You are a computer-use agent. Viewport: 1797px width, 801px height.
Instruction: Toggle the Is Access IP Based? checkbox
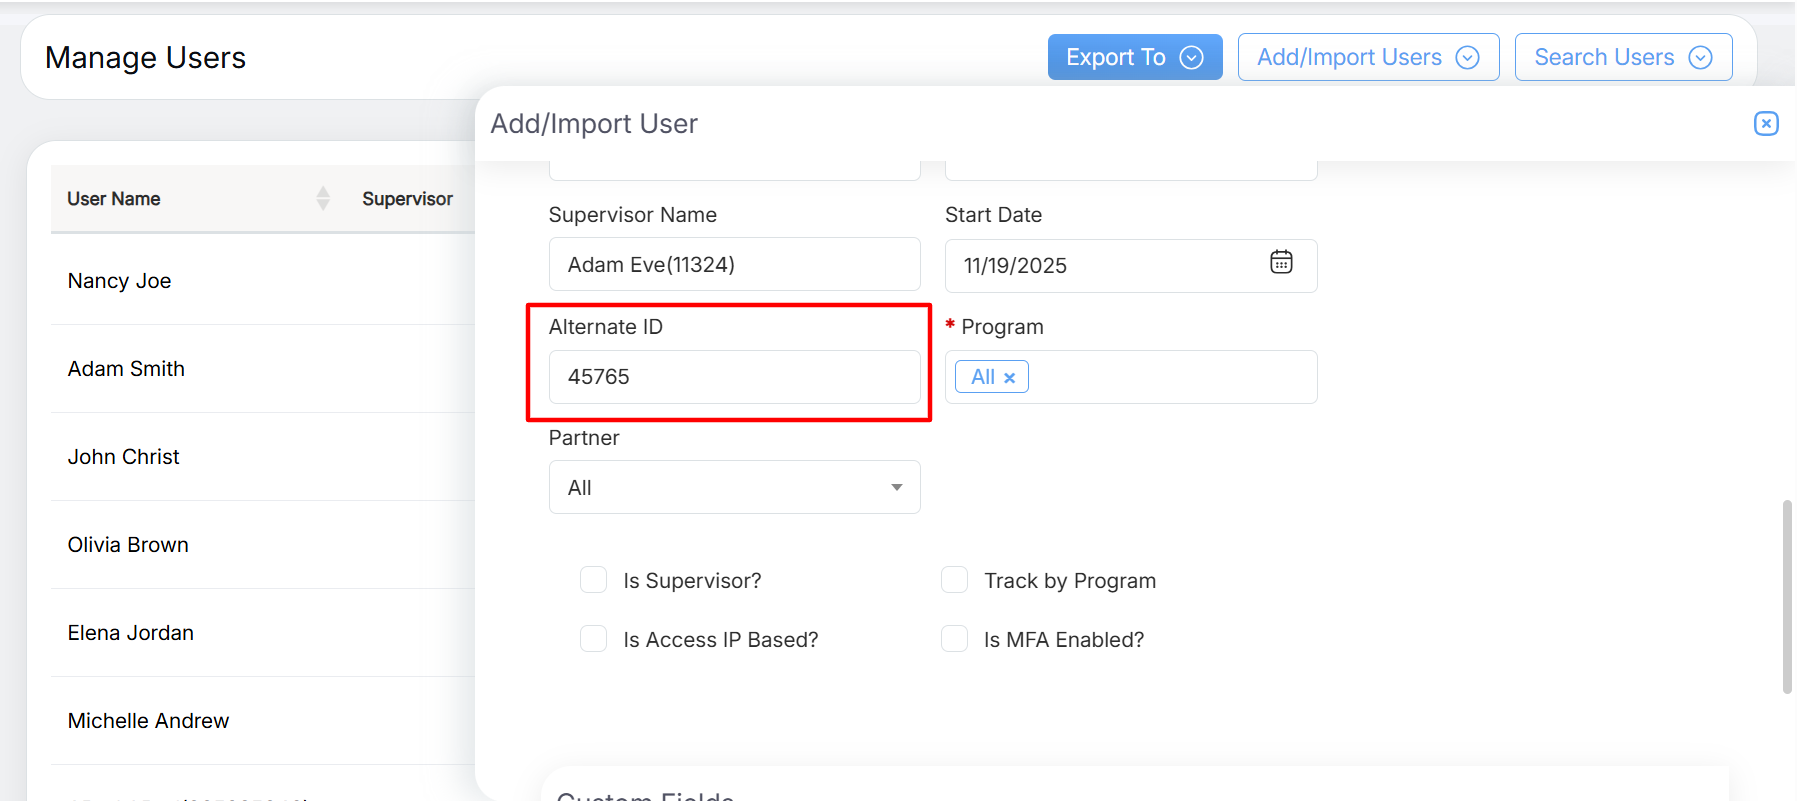click(x=594, y=639)
